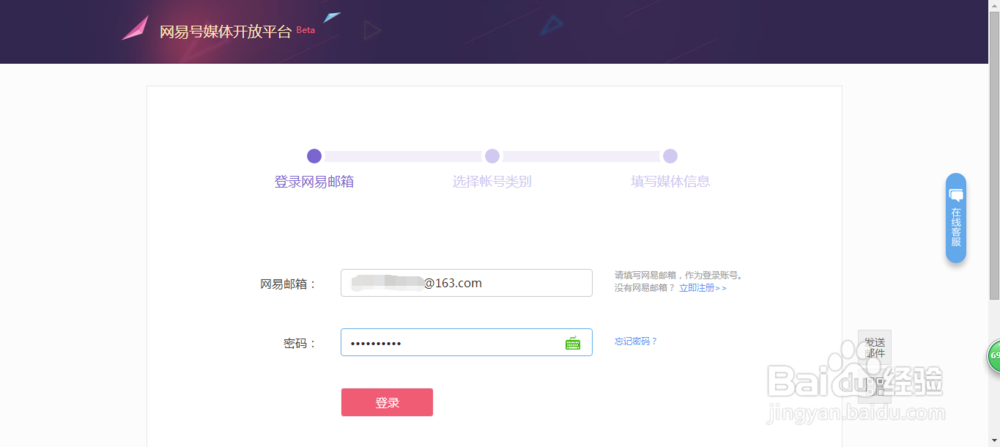This screenshot has height=447, width=1000.
Task: Click the 网易邮箱： field label
Action: point(288,284)
